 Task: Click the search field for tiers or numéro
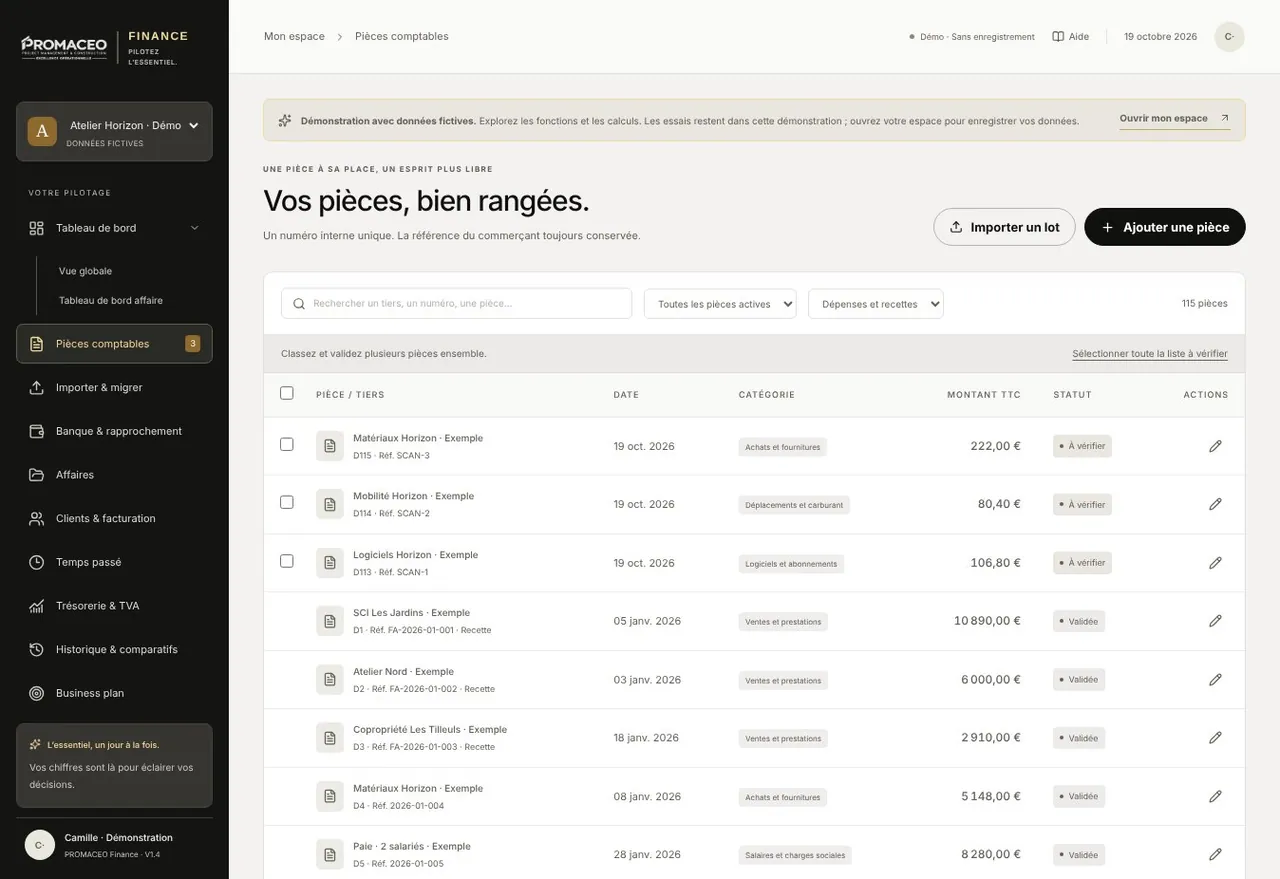point(456,304)
